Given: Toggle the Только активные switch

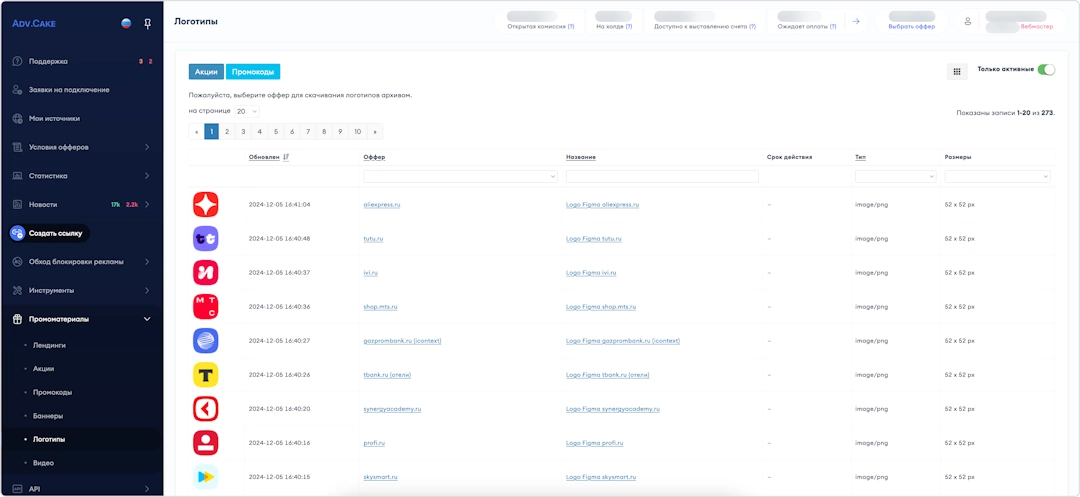Looking at the screenshot, I should [x=1046, y=70].
